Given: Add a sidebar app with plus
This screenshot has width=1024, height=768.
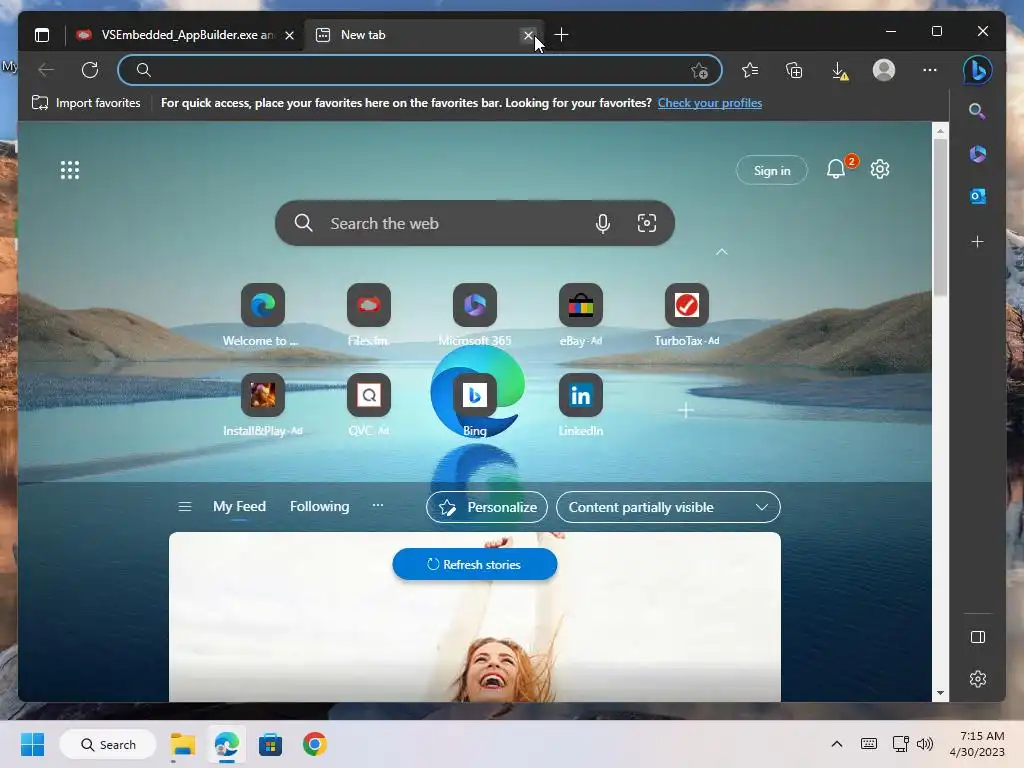Looking at the screenshot, I should click(x=978, y=242).
